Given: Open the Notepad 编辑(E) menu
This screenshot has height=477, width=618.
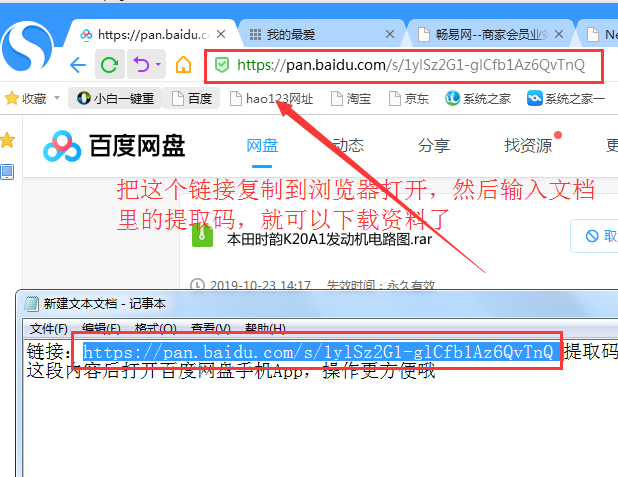Looking at the screenshot, I should (101, 328).
